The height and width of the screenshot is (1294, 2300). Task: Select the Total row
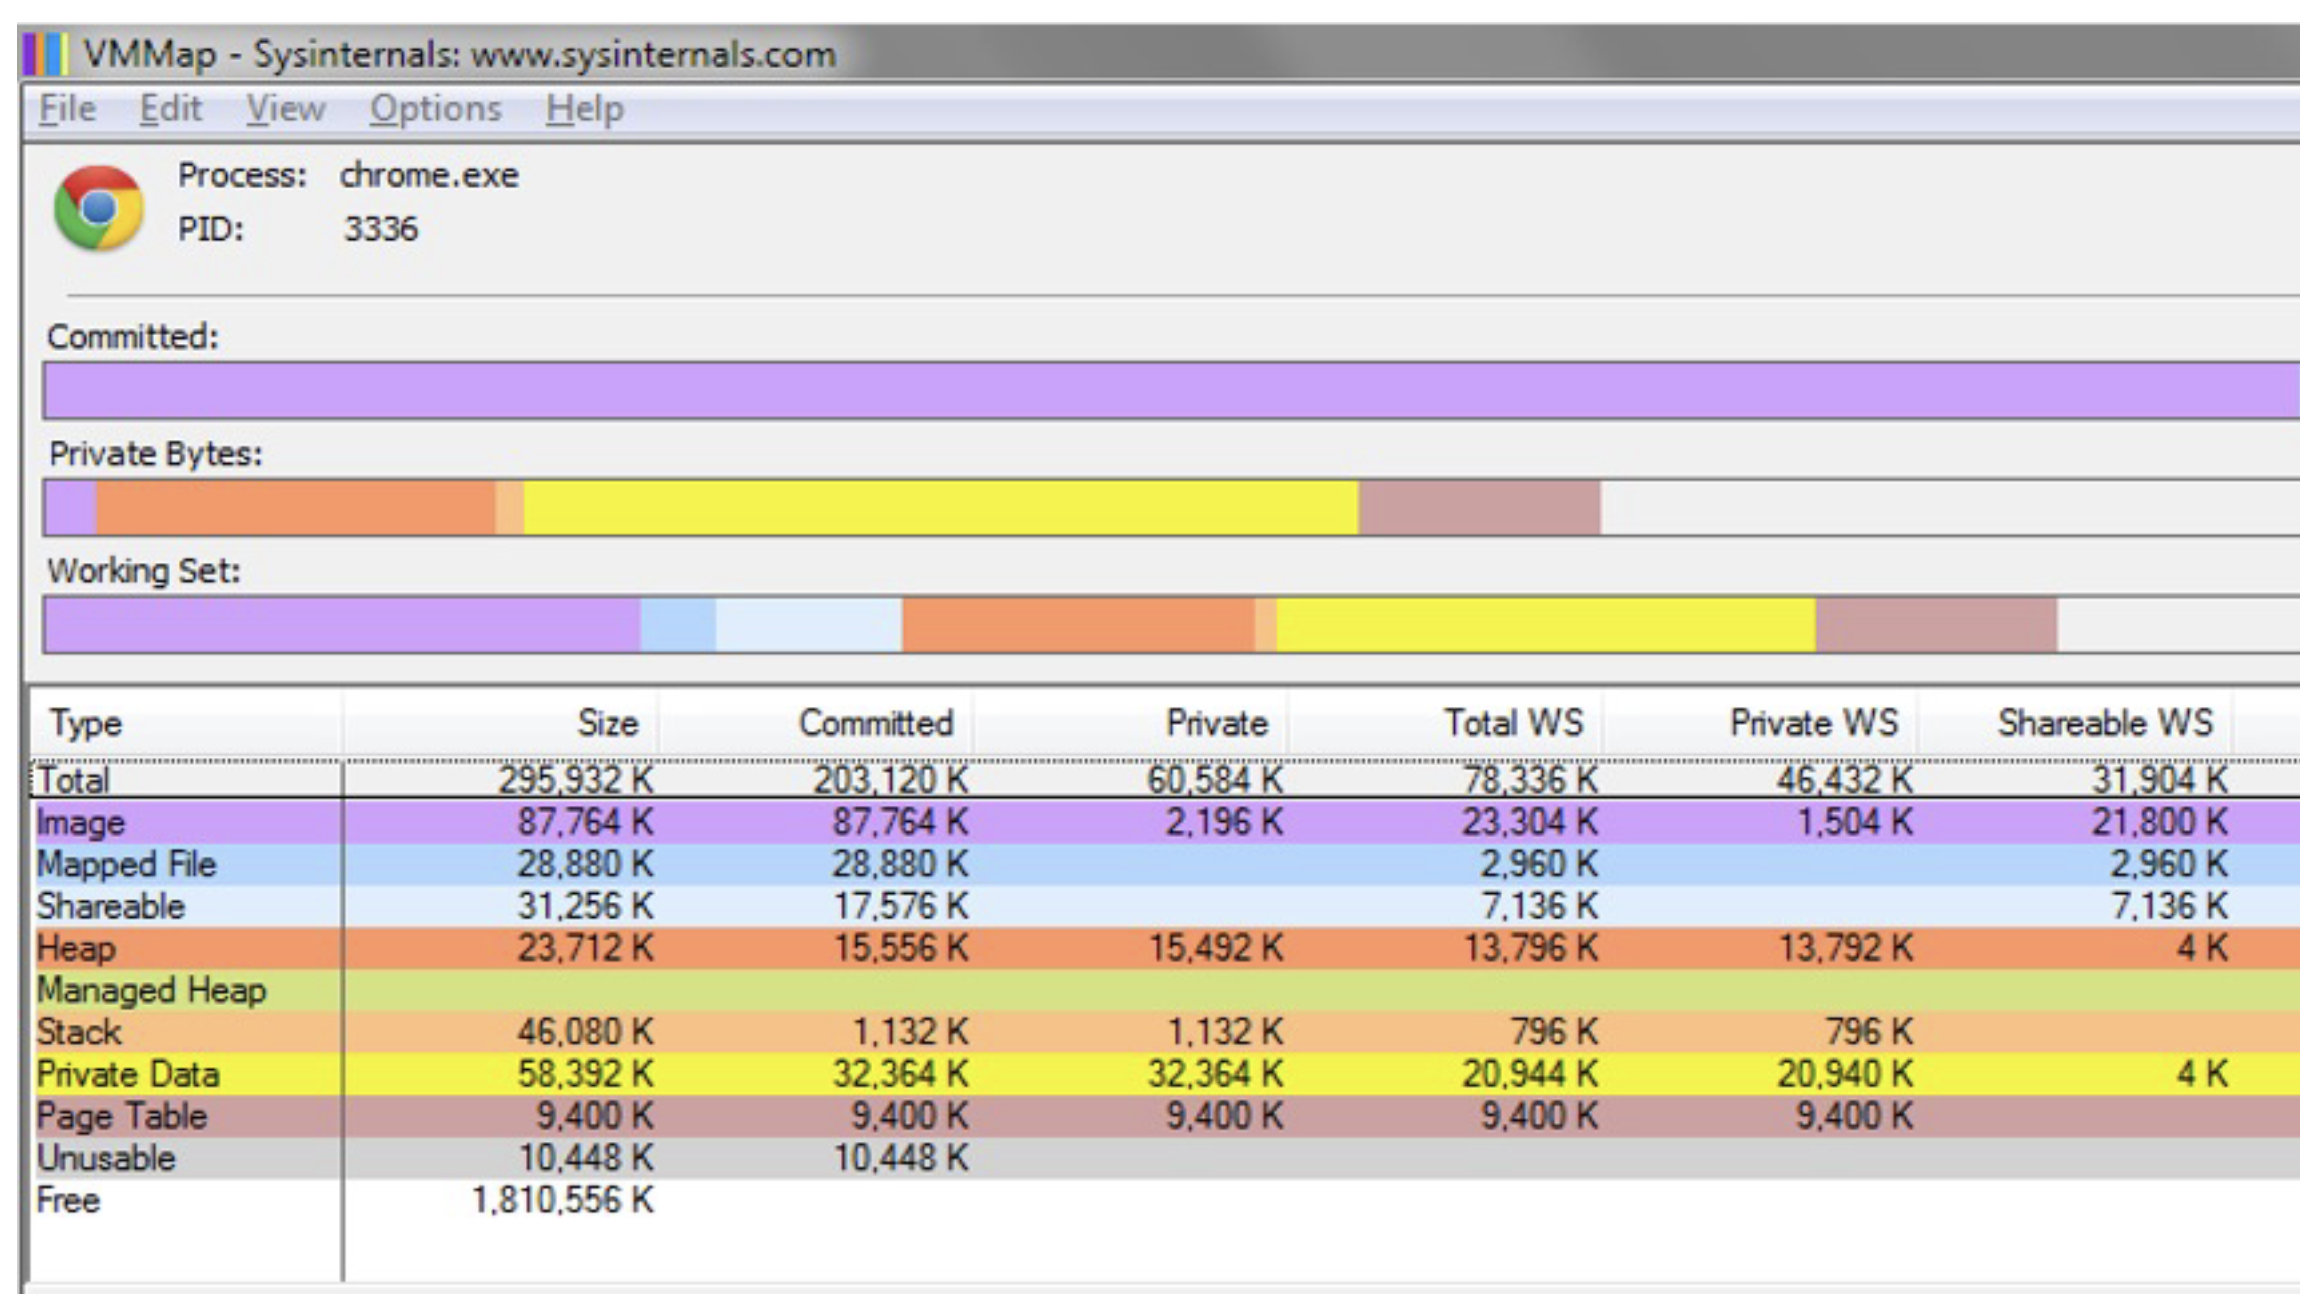pyautogui.click(x=1165, y=780)
